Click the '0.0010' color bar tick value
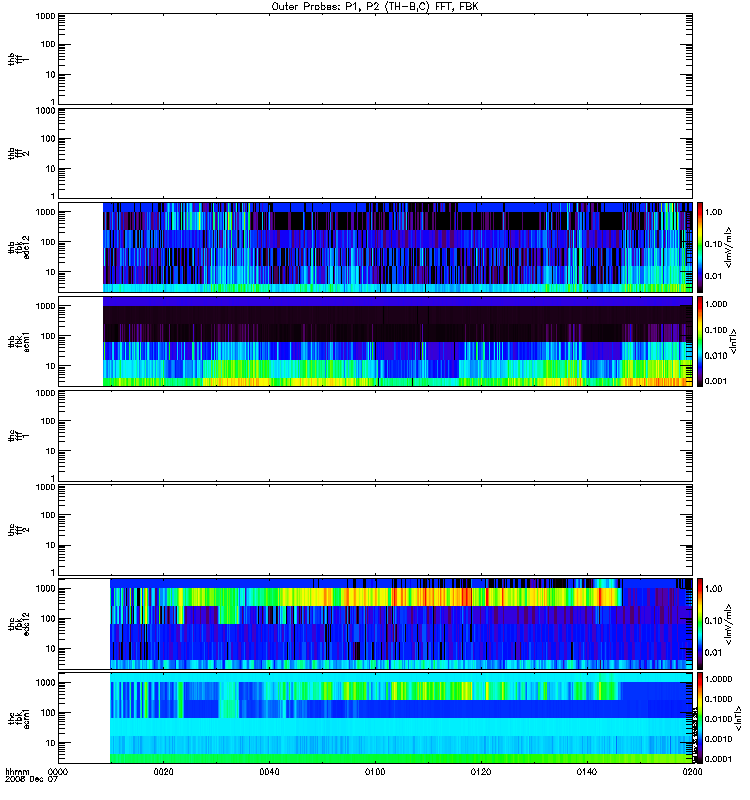The image size is (750, 800). click(x=718, y=739)
